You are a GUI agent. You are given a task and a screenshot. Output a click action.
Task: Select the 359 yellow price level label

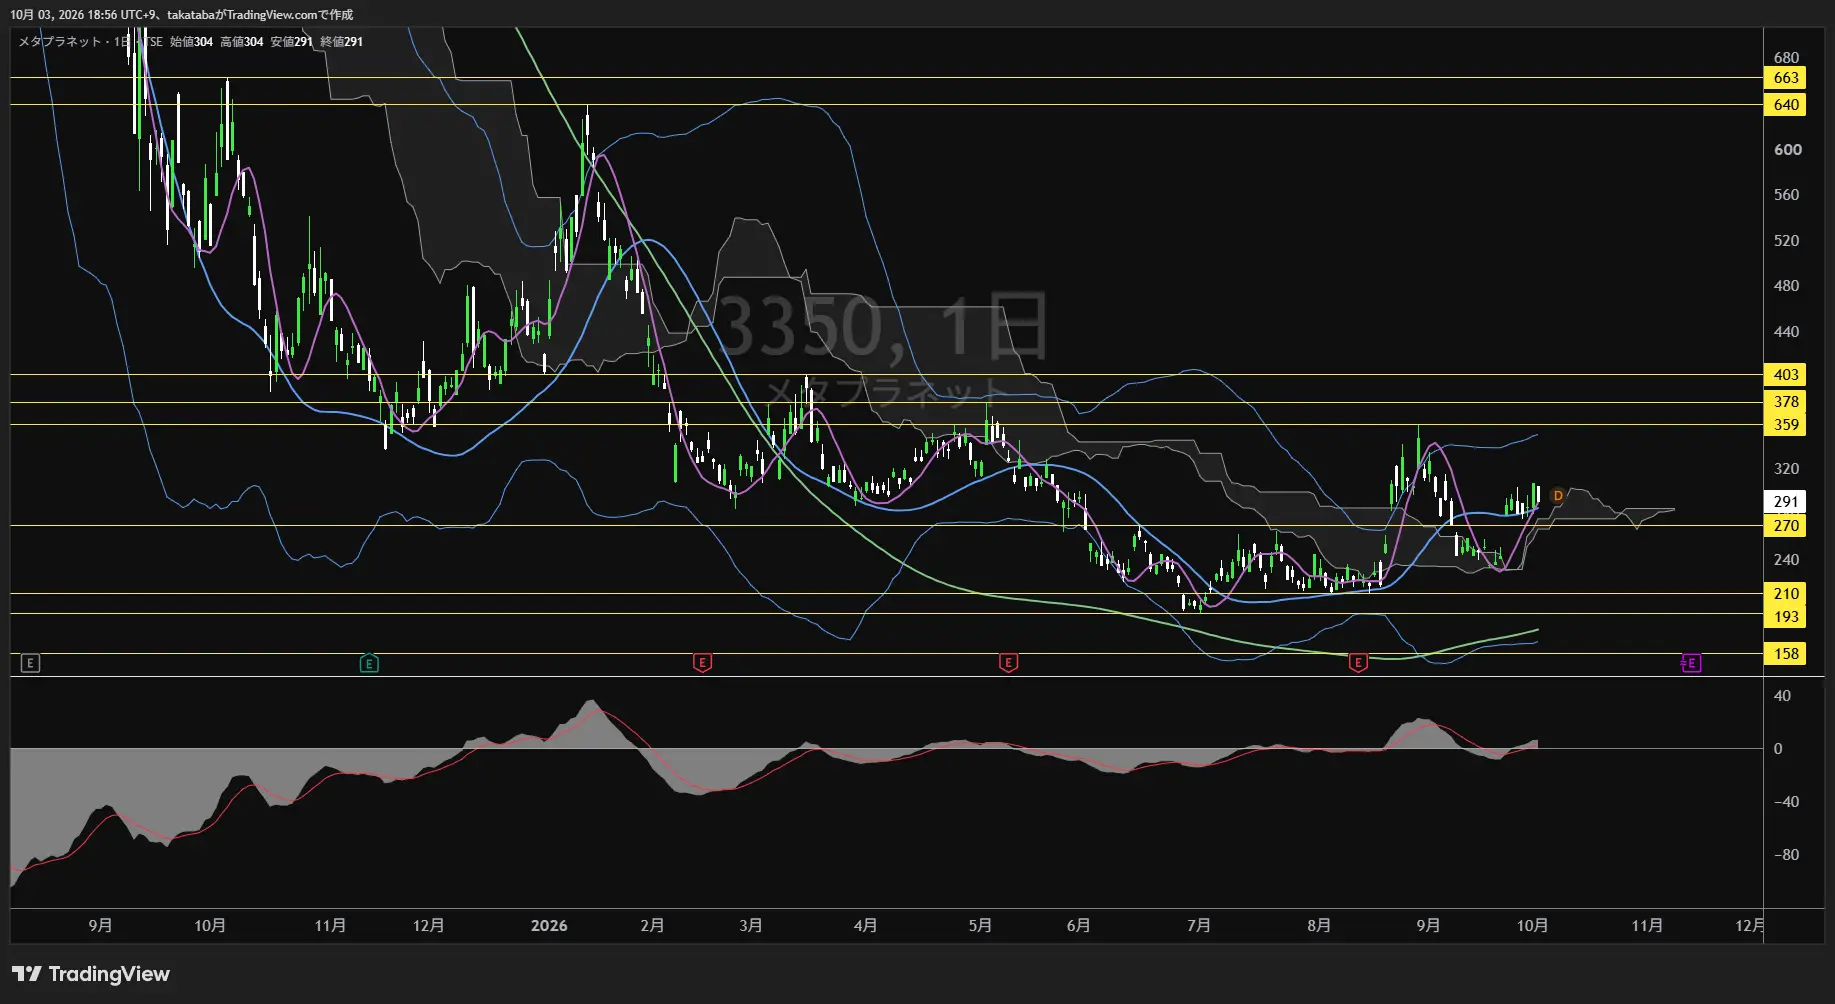coord(1785,425)
